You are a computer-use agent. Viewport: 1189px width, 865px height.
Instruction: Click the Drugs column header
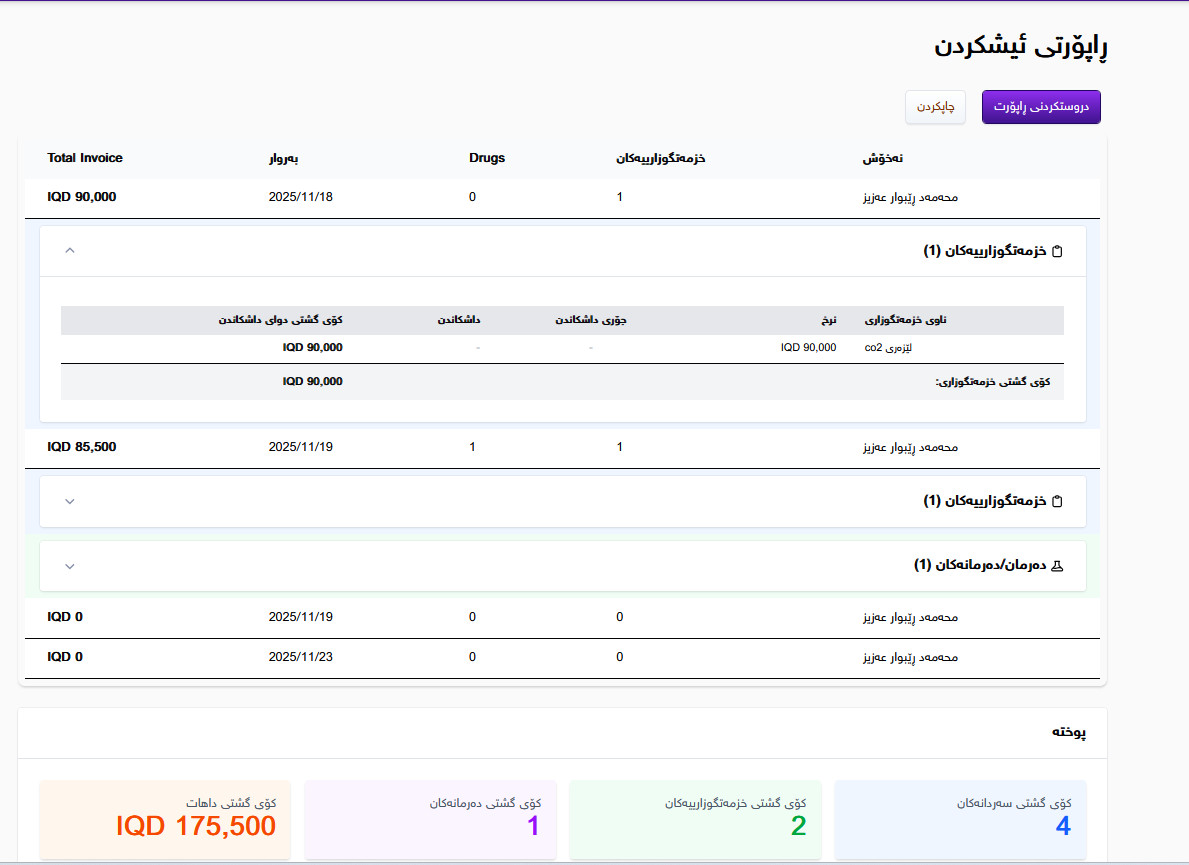pos(487,158)
